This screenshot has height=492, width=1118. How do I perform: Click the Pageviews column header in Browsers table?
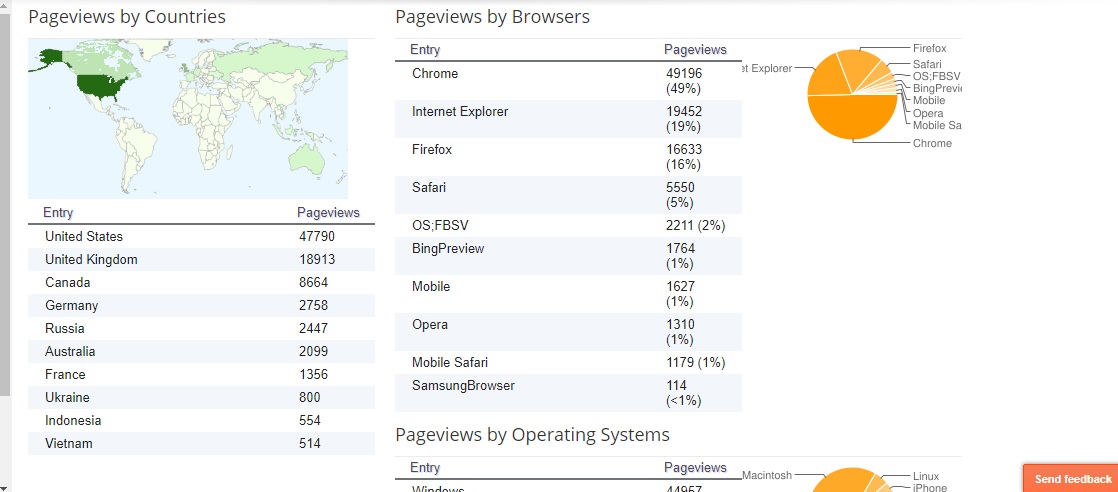point(695,50)
